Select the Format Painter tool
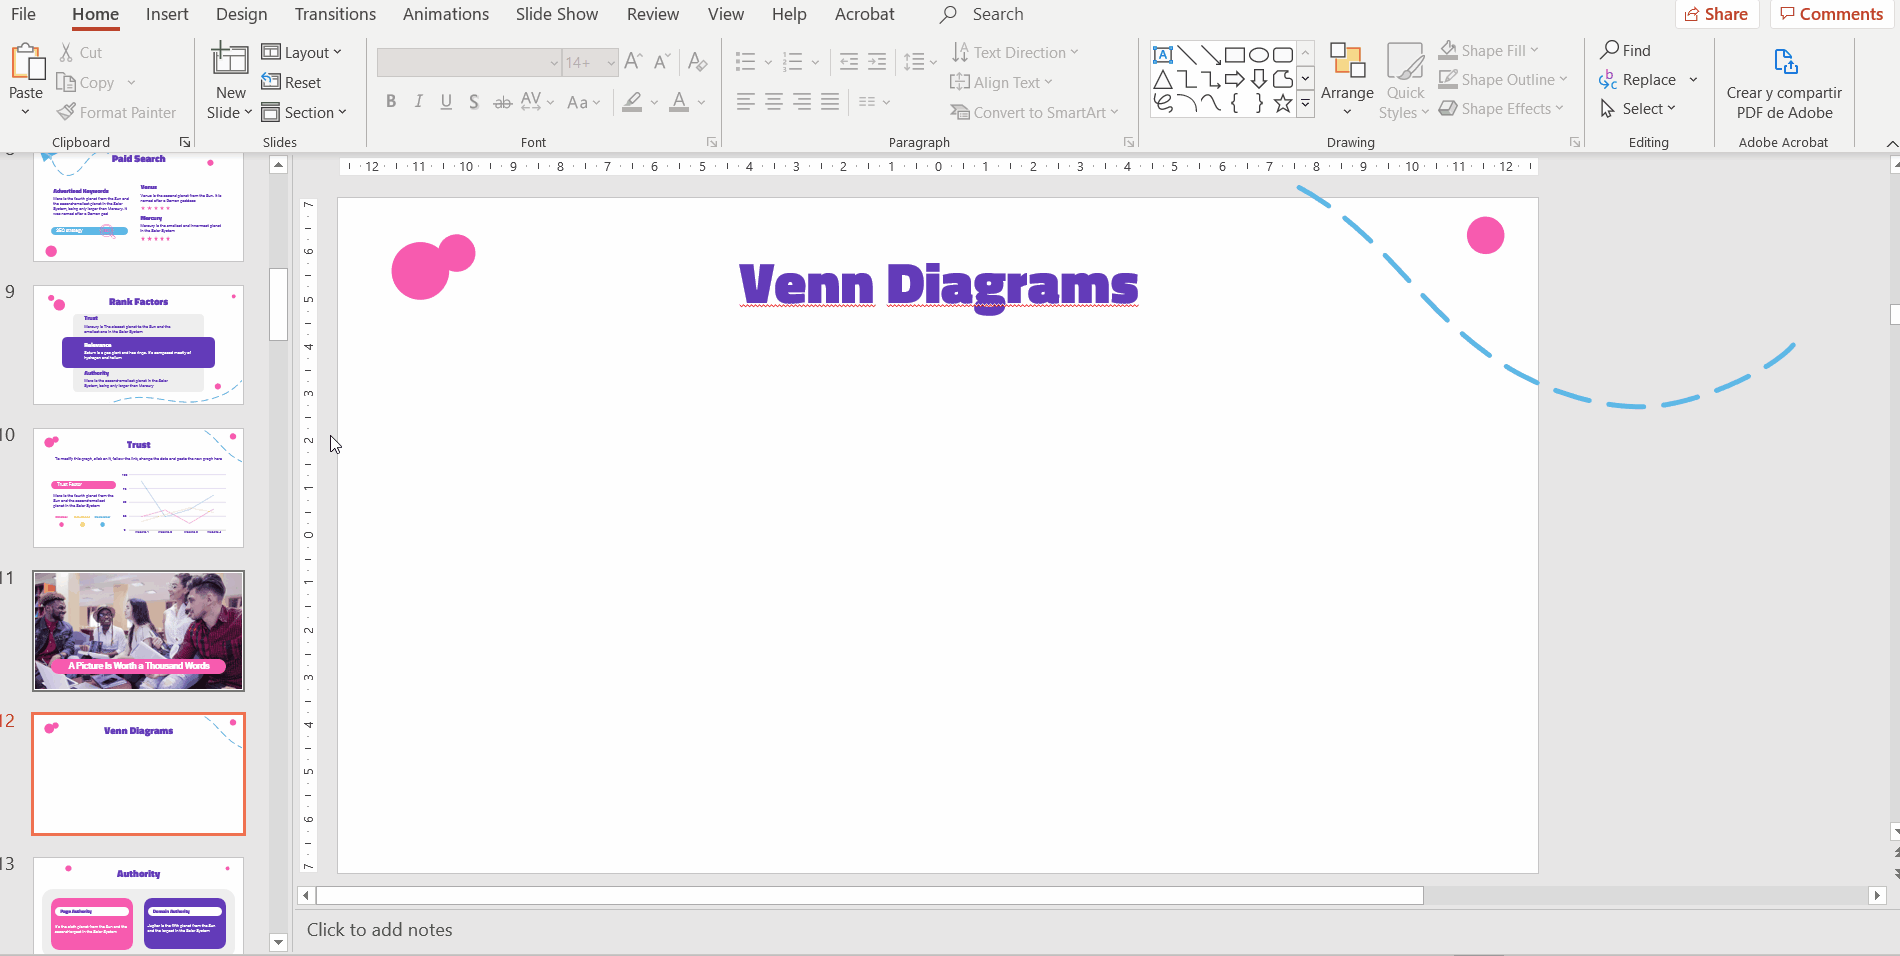 [x=117, y=112]
